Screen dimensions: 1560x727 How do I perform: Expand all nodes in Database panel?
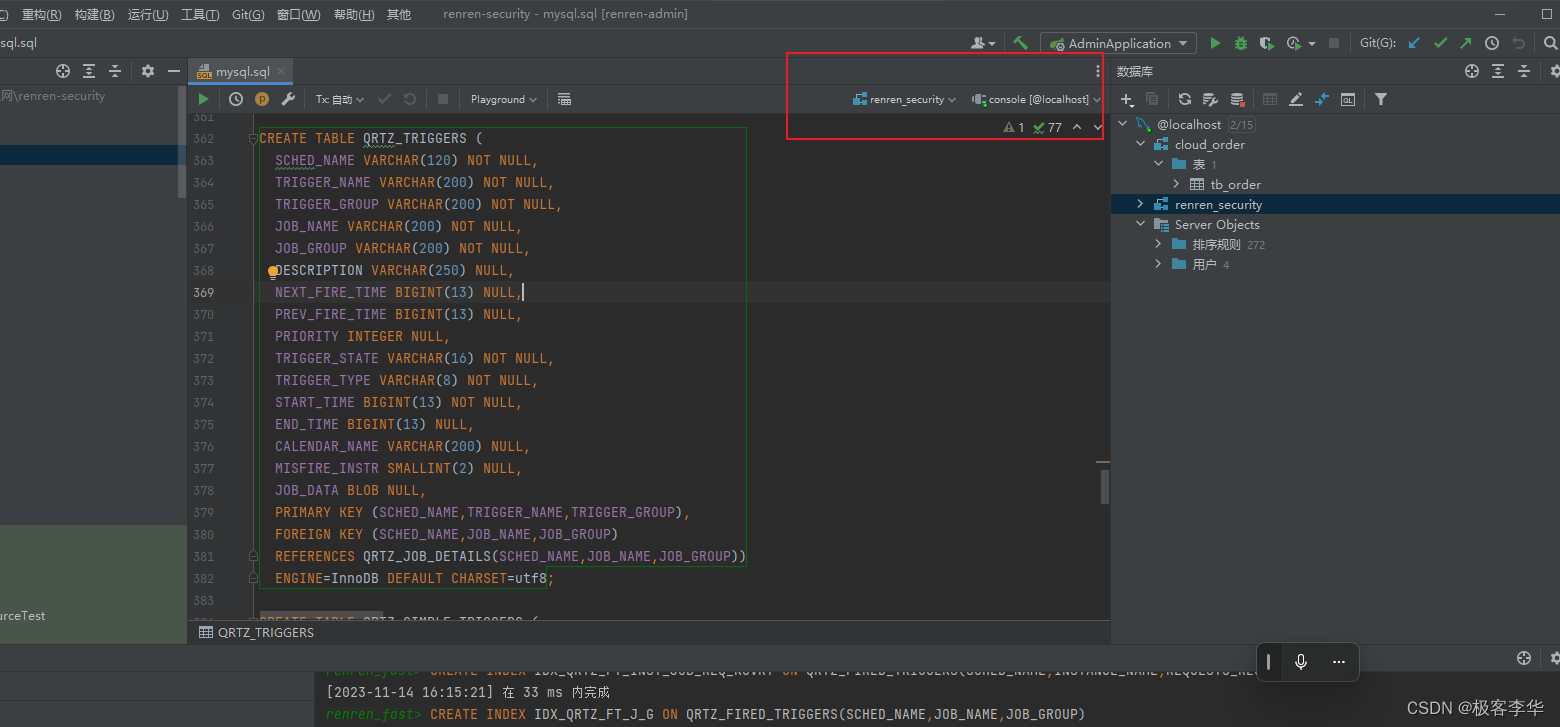pos(1498,71)
